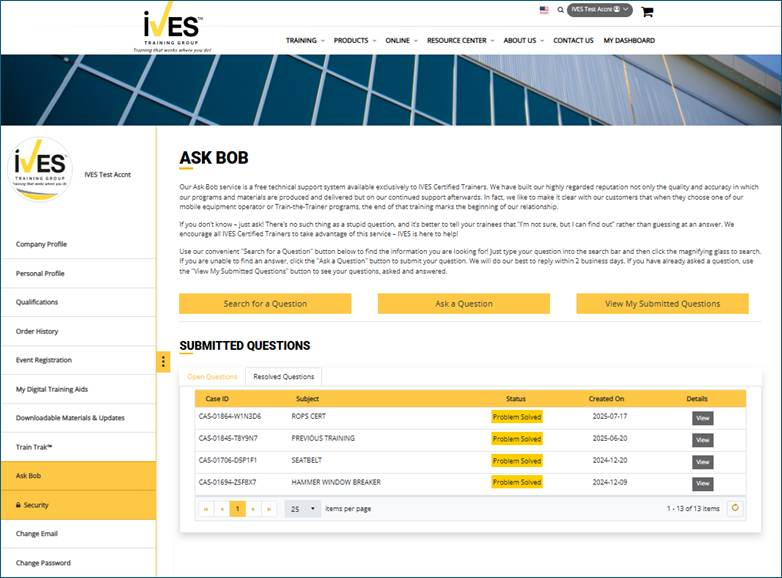Open Train Trak in the sidebar

tap(35, 447)
